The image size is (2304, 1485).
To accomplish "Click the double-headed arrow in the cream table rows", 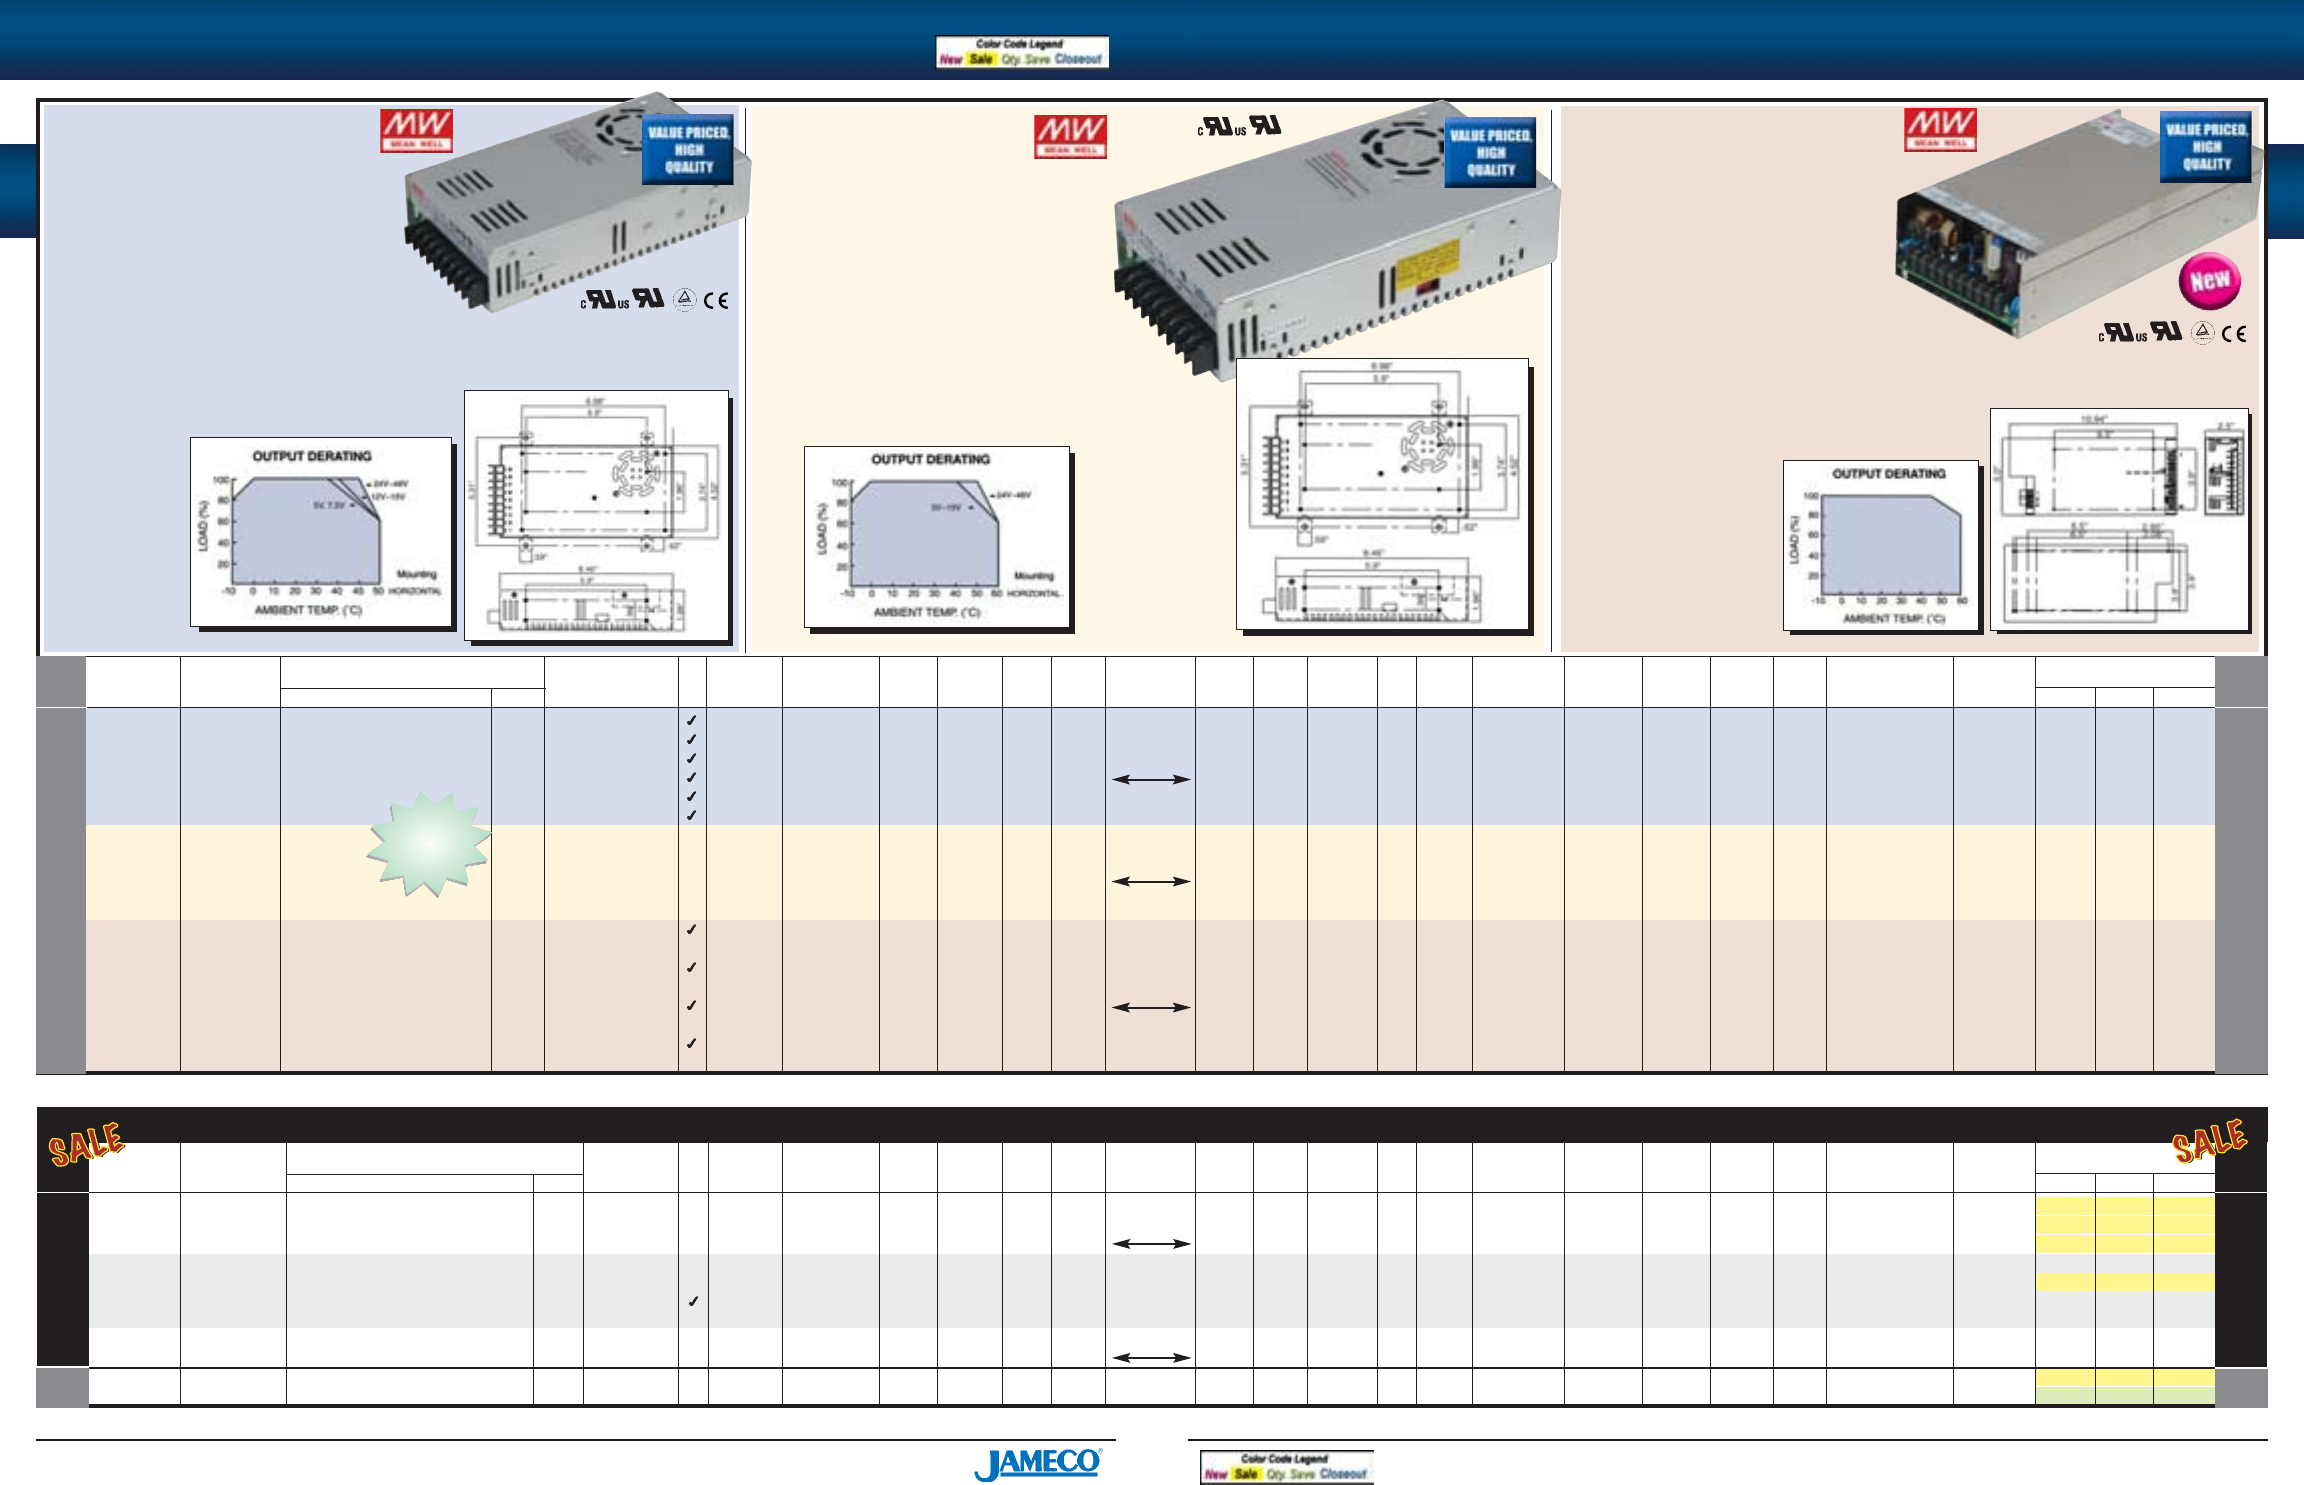I will [x=1150, y=881].
